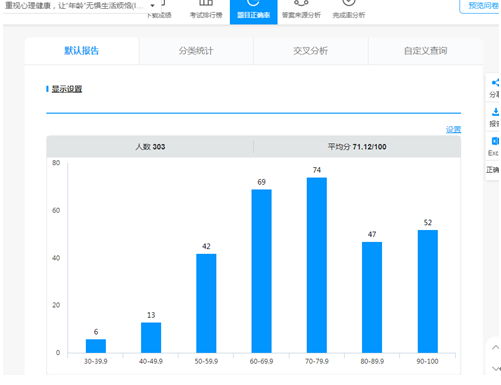Click the Excel export icon
This screenshot has height=385, width=501.
pyautogui.click(x=495, y=141)
